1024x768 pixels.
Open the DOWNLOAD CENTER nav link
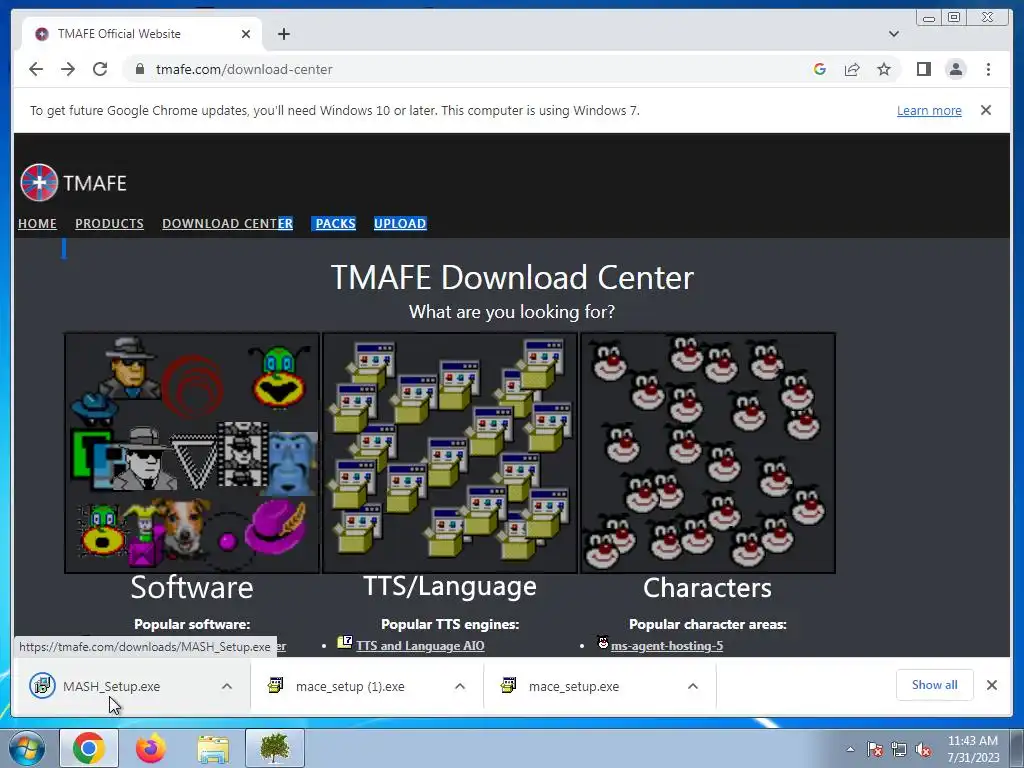click(227, 223)
